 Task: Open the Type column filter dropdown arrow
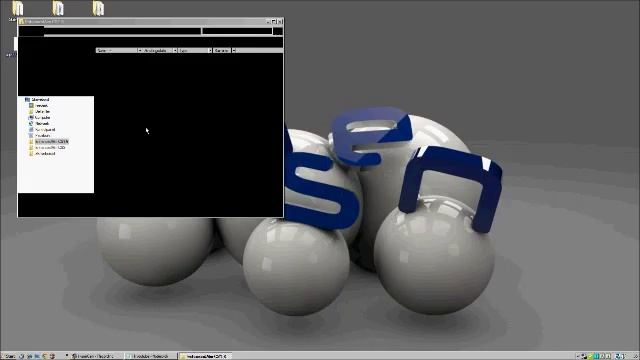click(210, 50)
